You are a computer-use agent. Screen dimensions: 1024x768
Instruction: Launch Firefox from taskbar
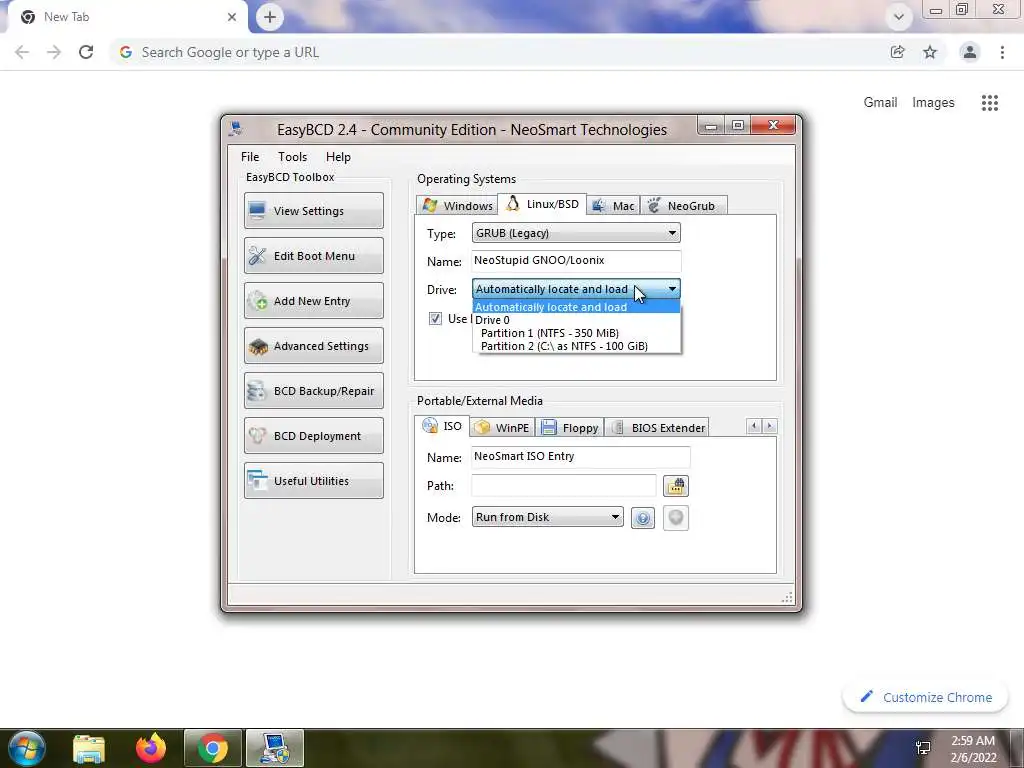click(x=151, y=748)
